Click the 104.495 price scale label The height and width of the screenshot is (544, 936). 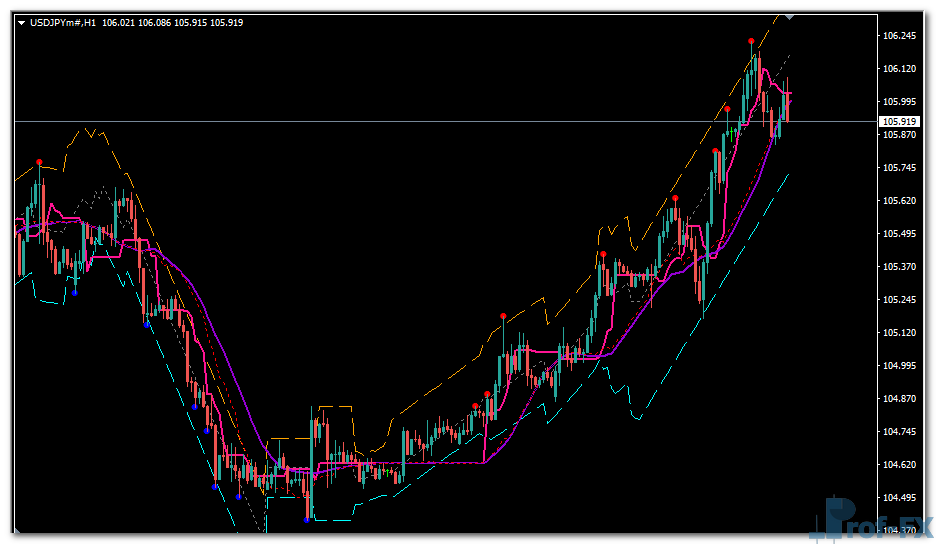(900, 498)
